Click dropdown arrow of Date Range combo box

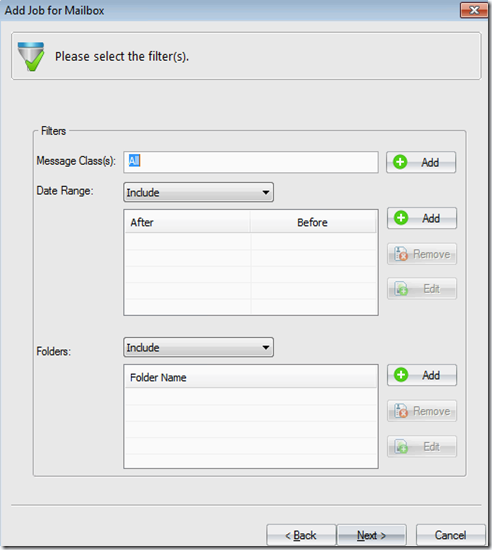point(266,192)
